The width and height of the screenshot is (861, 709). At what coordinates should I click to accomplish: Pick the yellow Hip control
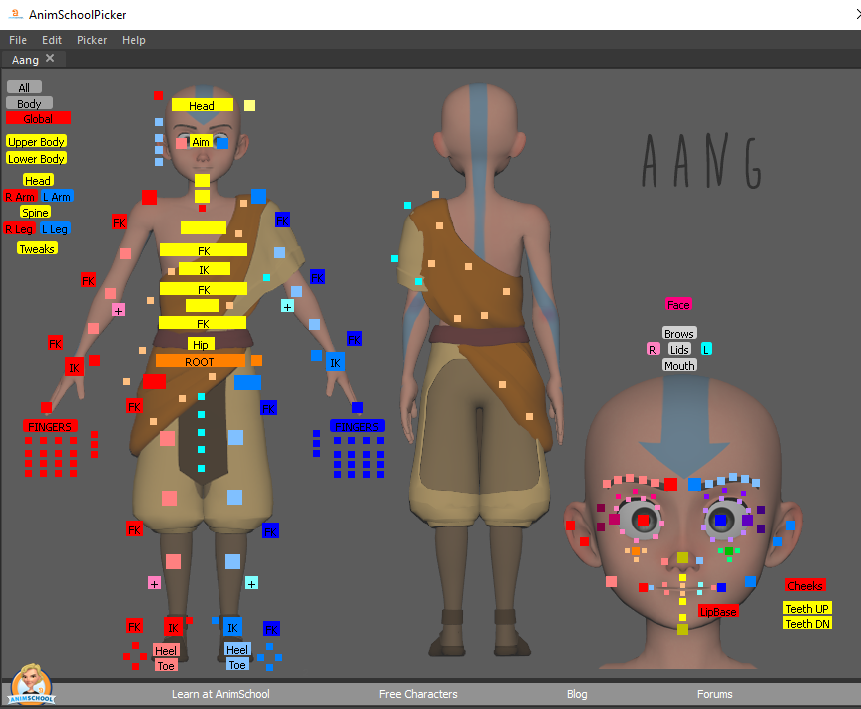[201, 344]
